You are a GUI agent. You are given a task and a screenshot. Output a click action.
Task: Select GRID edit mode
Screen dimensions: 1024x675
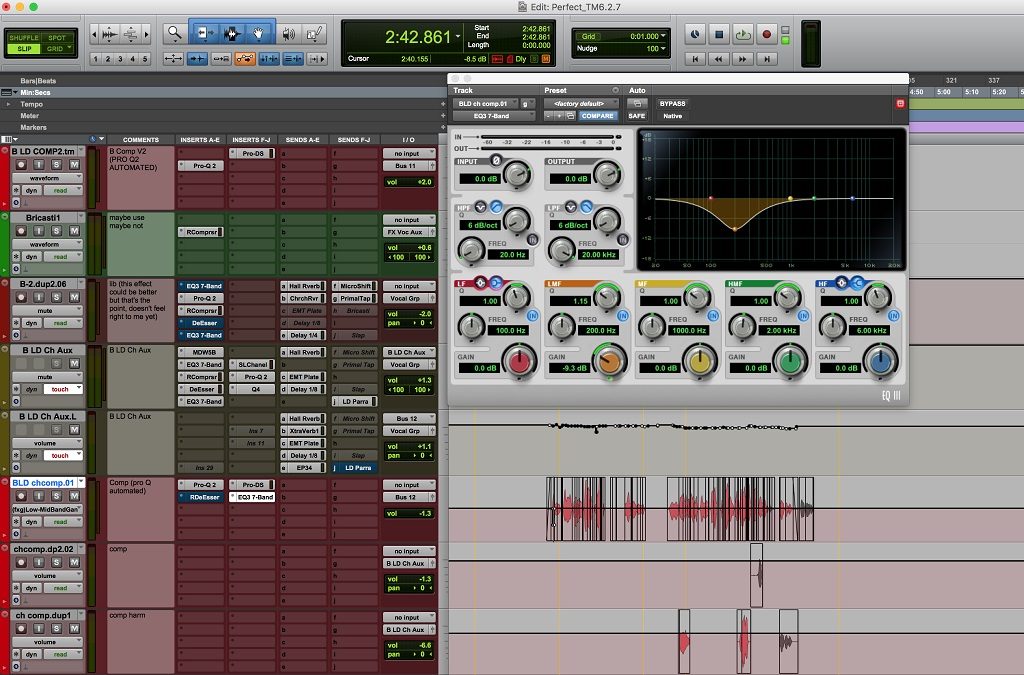point(57,48)
